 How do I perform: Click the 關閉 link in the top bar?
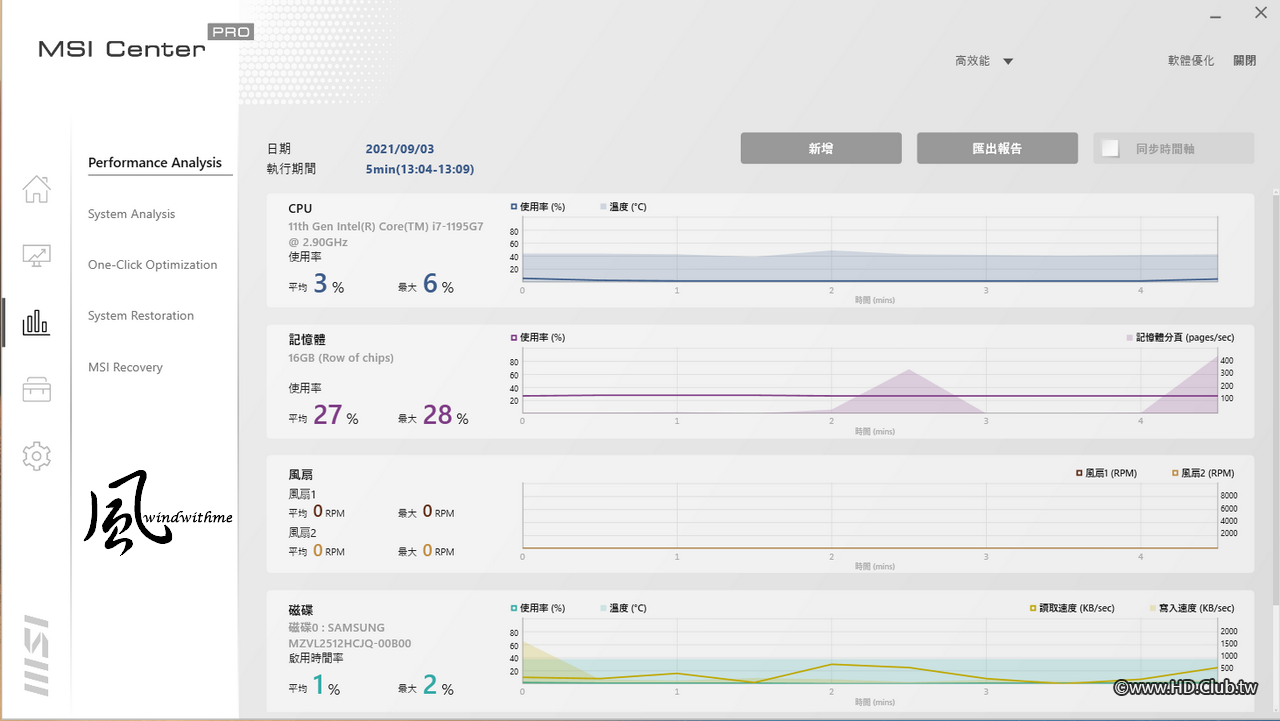1245,61
